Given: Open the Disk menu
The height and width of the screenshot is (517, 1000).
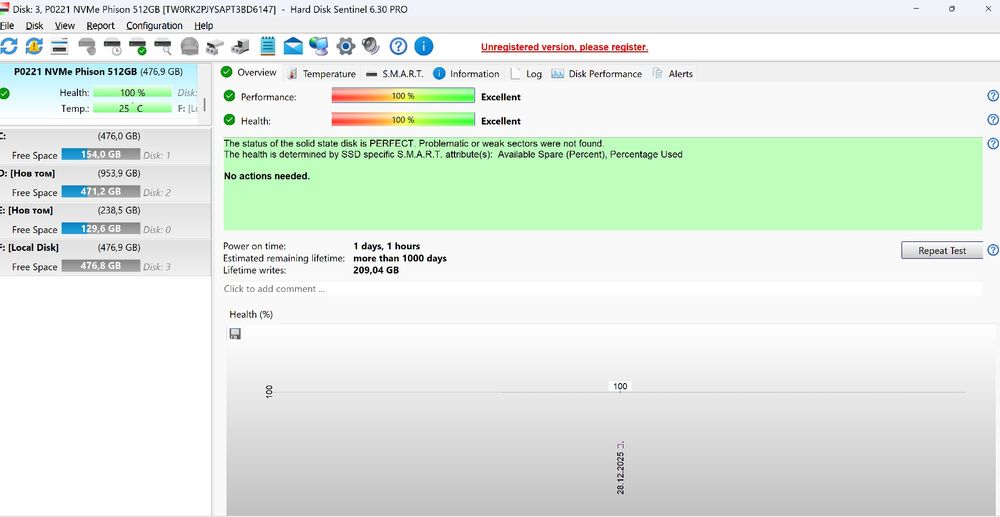Looking at the screenshot, I should (34, 25).
